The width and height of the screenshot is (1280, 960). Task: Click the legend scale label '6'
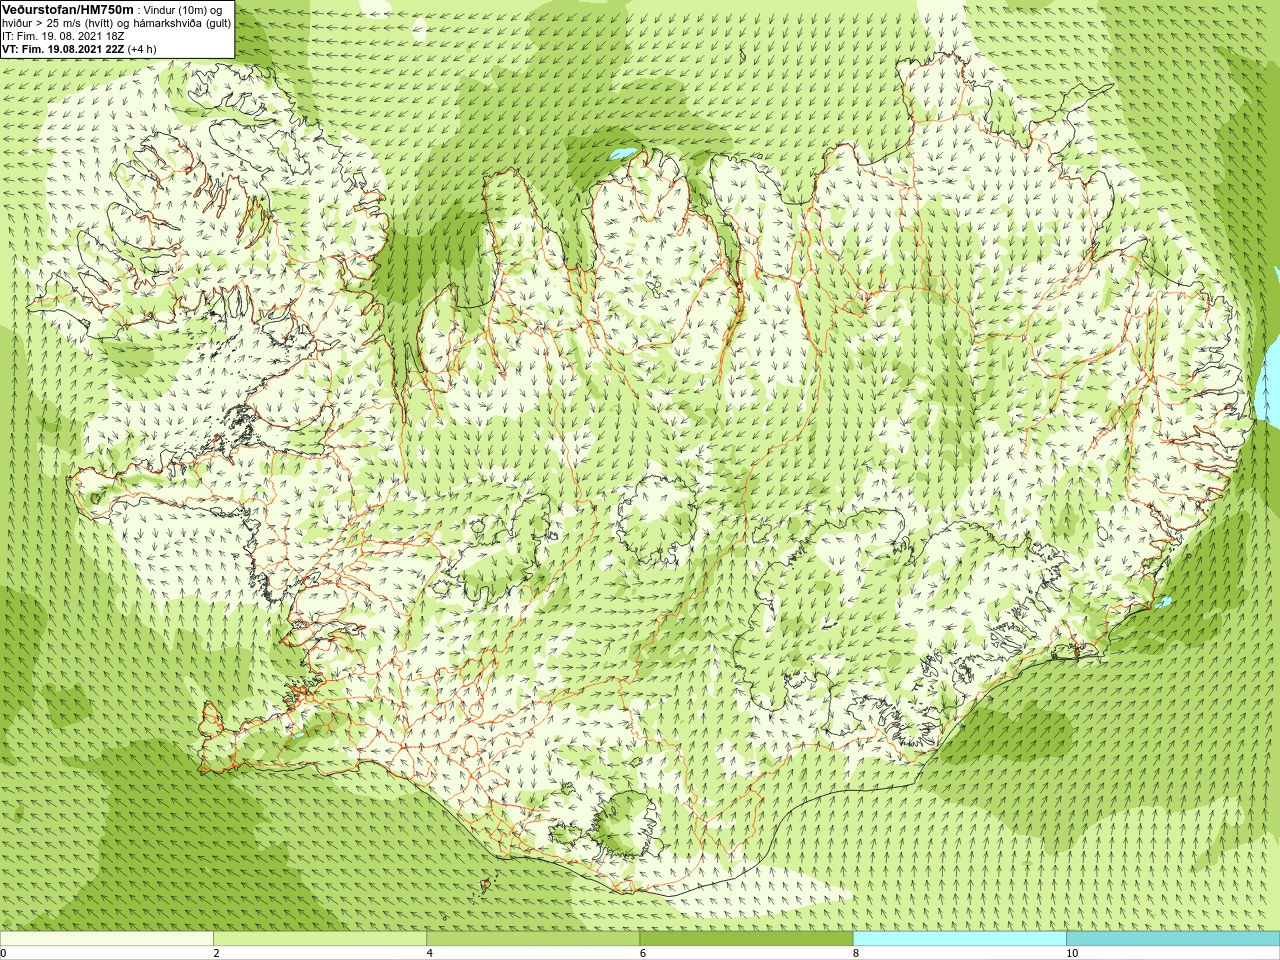tap(642, 953)
